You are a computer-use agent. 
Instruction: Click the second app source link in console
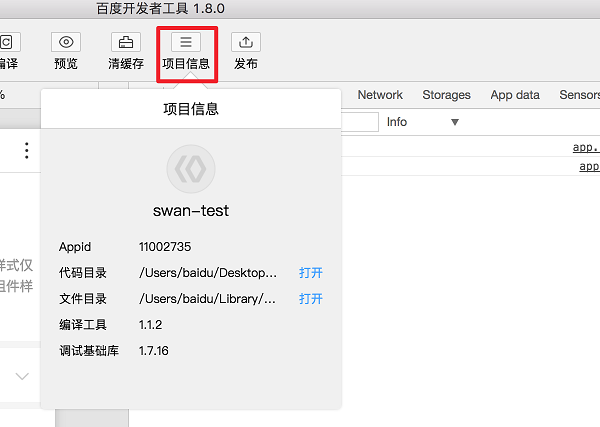coord(589,166)
